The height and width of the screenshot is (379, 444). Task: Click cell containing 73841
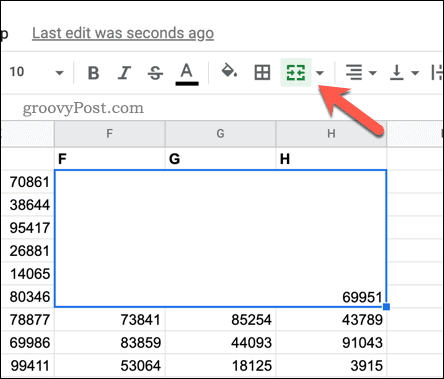[x=109, y=320]
